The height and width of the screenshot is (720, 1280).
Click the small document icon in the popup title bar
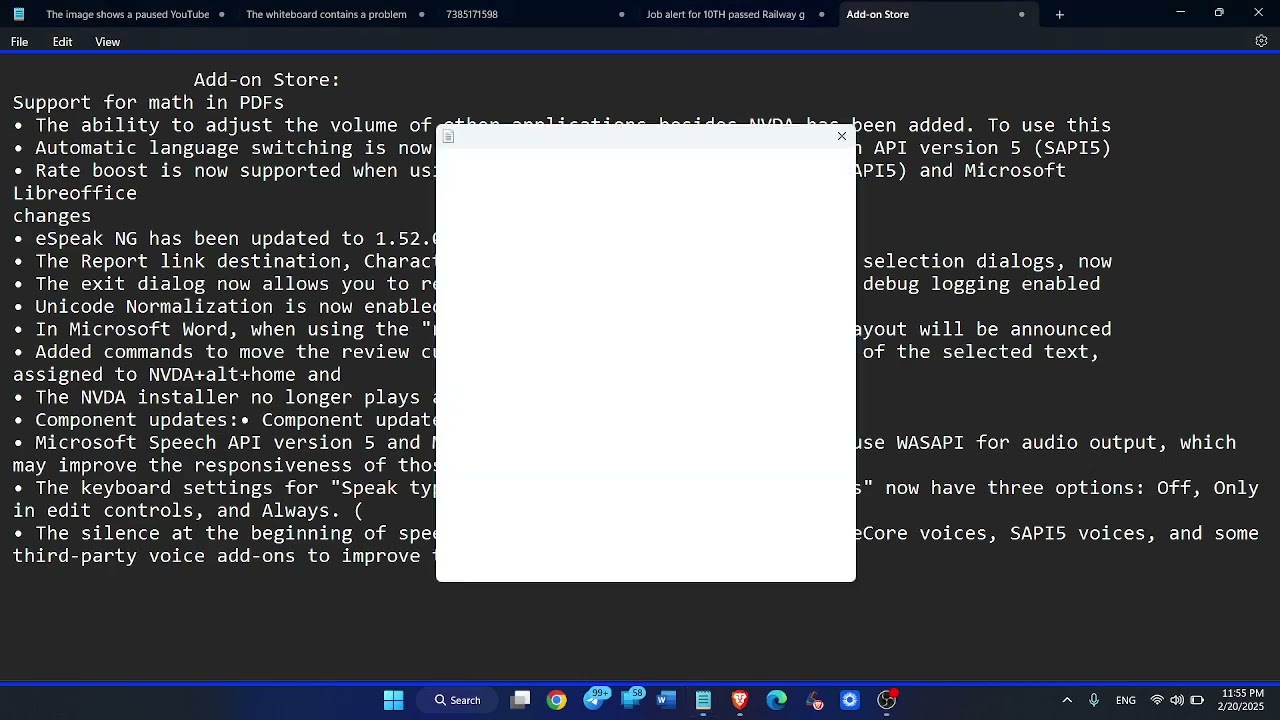coord(448,137)
